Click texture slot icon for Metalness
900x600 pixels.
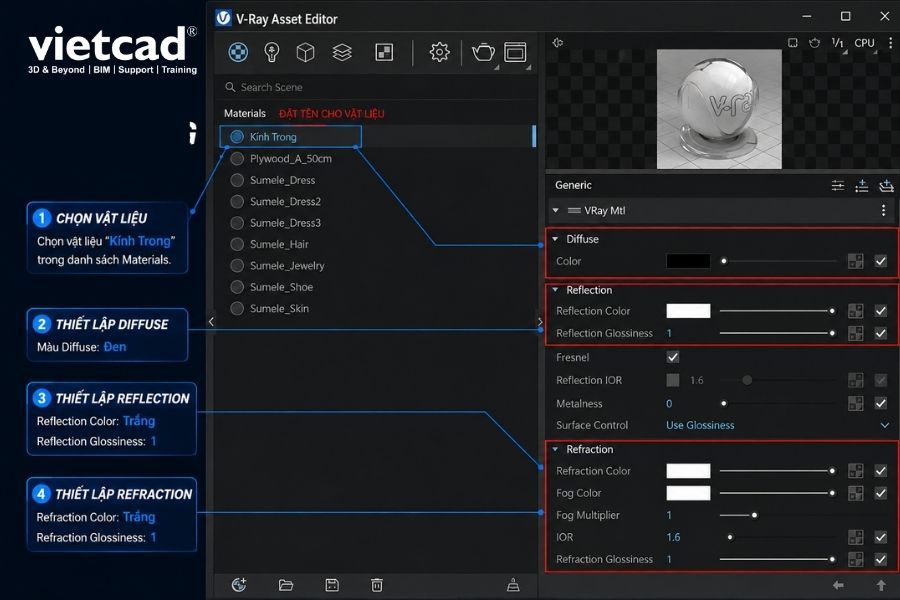[855, 404]
